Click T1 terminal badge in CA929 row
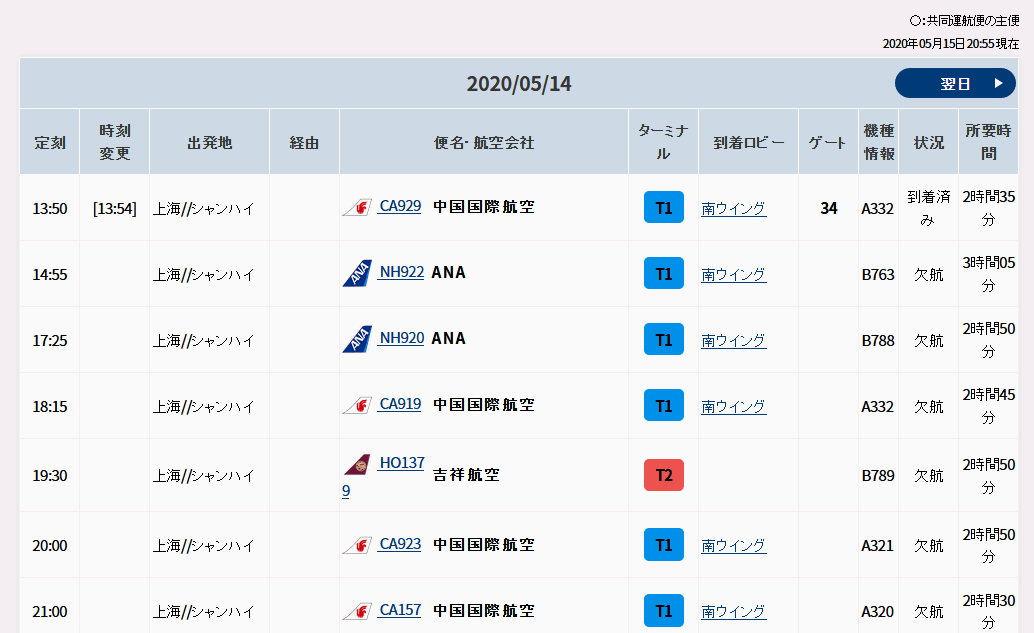Screen dimensions: 1034x633 coord(664,208)
